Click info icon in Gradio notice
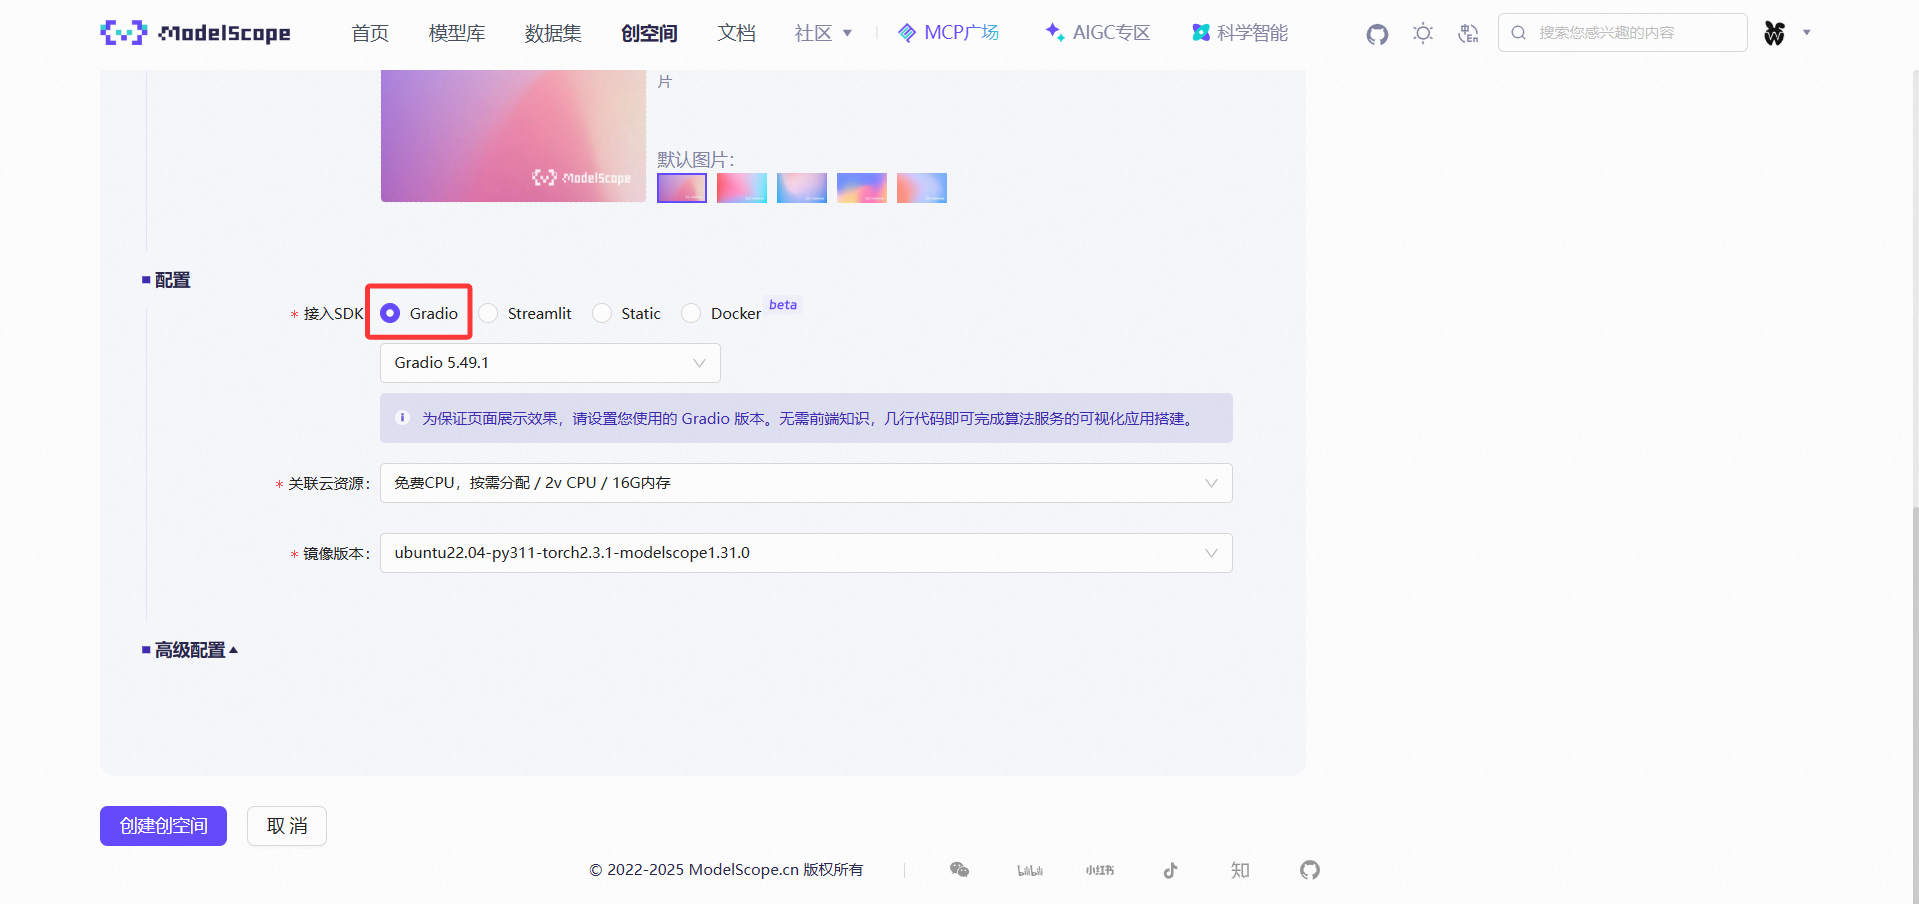Screen dimensions: 1919x904 [403, 418]
